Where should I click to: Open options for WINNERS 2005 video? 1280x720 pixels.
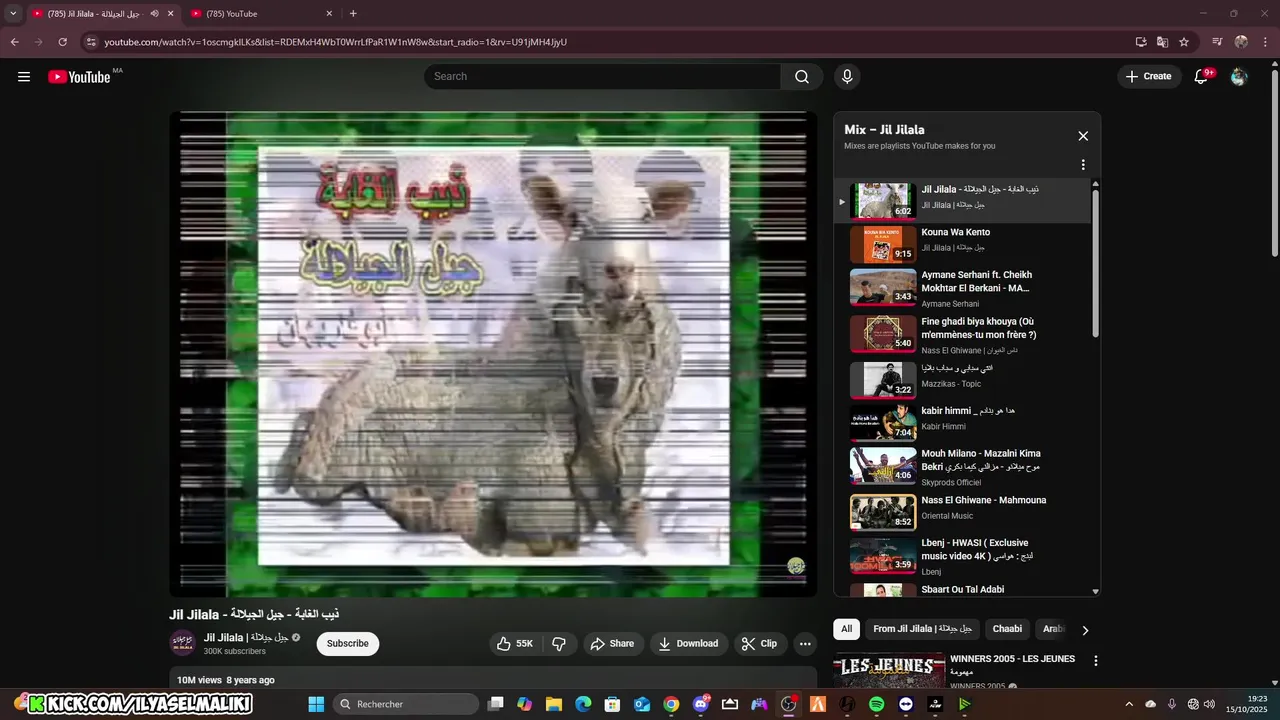coord(1096,661)
